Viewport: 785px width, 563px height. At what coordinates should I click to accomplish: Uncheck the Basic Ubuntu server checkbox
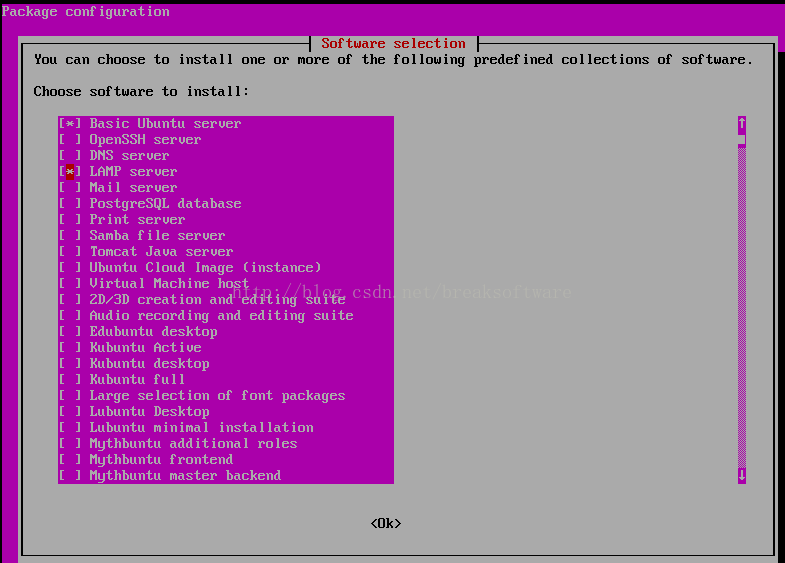tap(70, 124)
